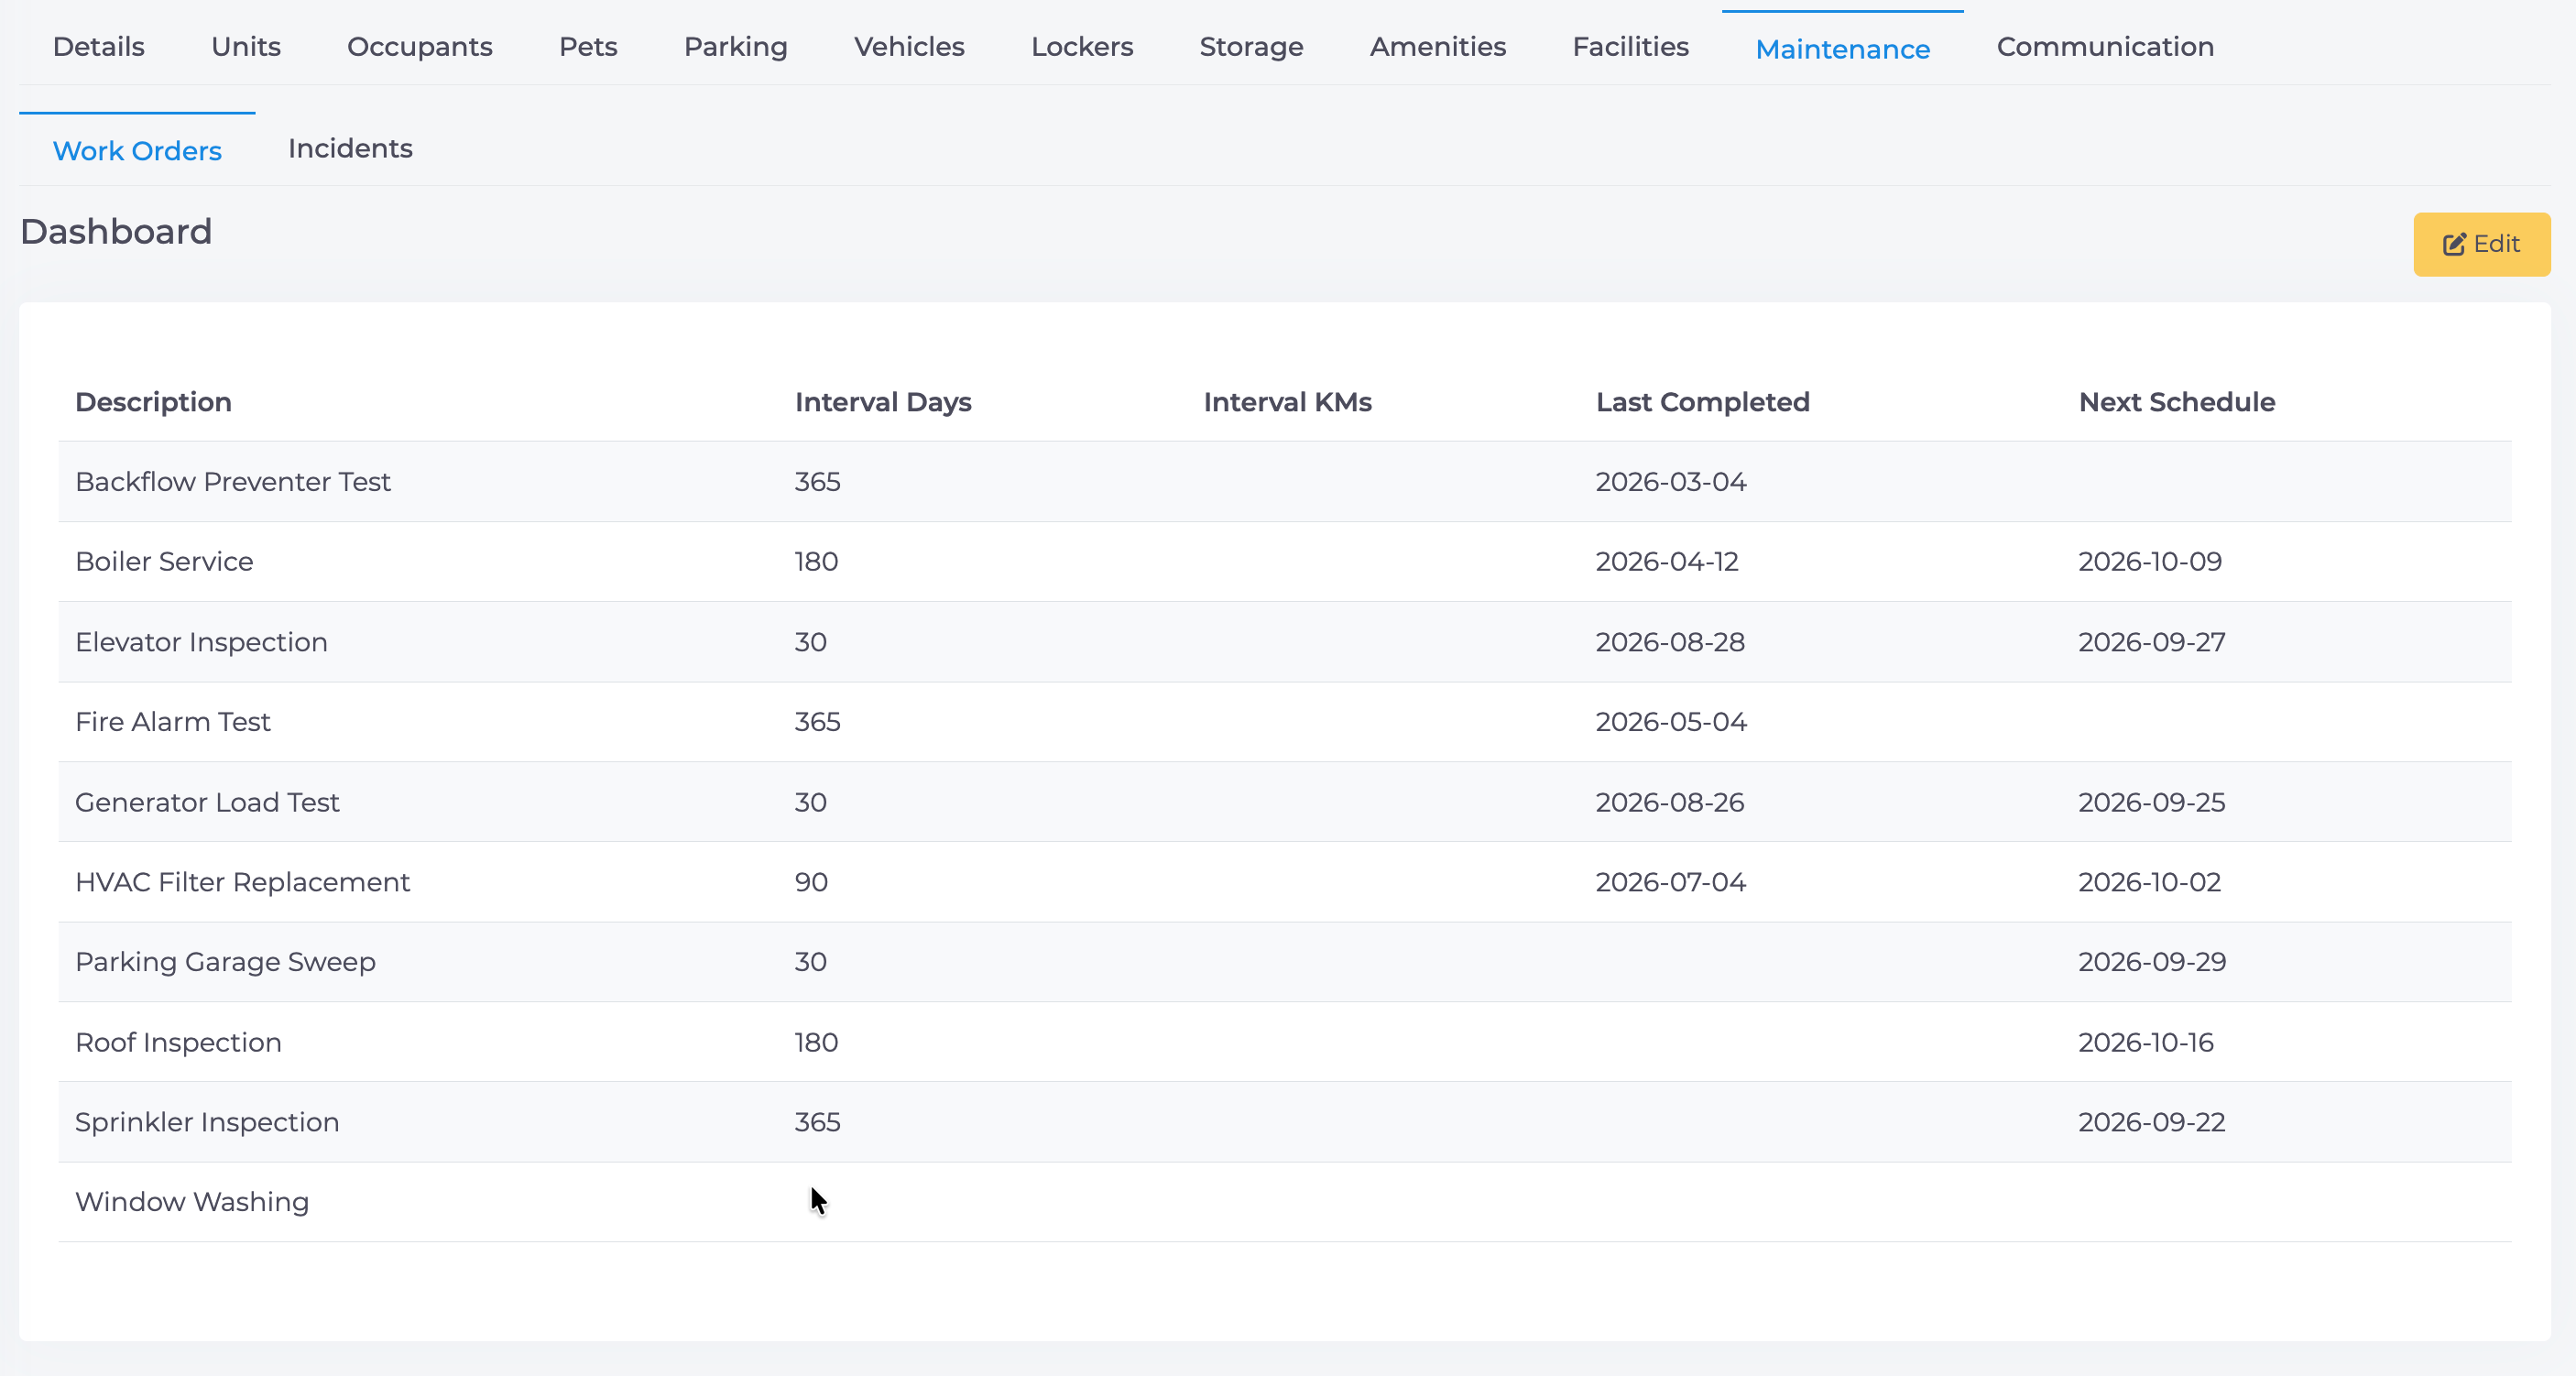Open the Communication tab
The height and width of the screenshot is (1376, 2576).
2105,47
